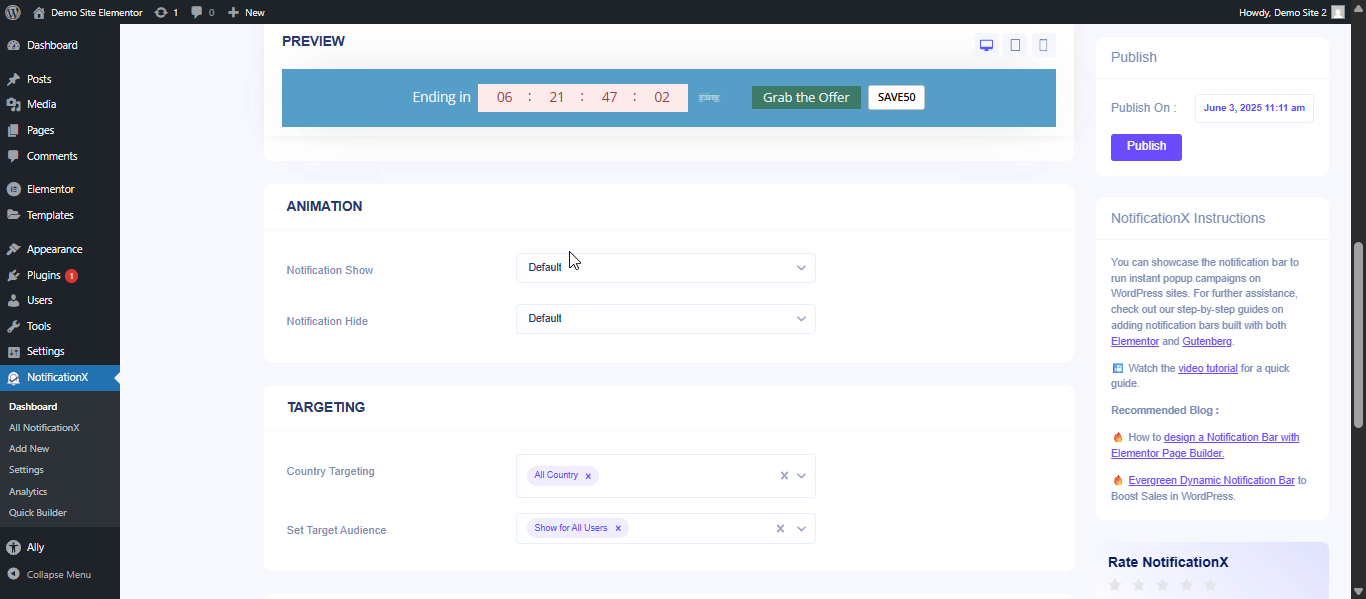Click the Collapse Menu arrow icon

point(13,574)
